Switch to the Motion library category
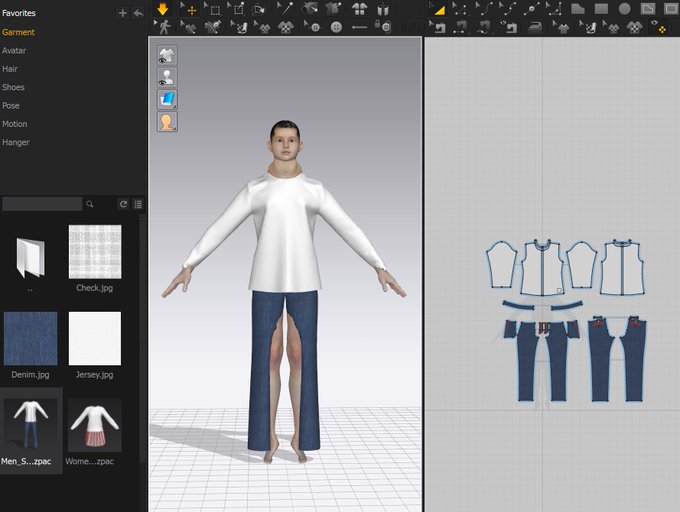This screenshot has height=512, width=680. coord(14,124)
